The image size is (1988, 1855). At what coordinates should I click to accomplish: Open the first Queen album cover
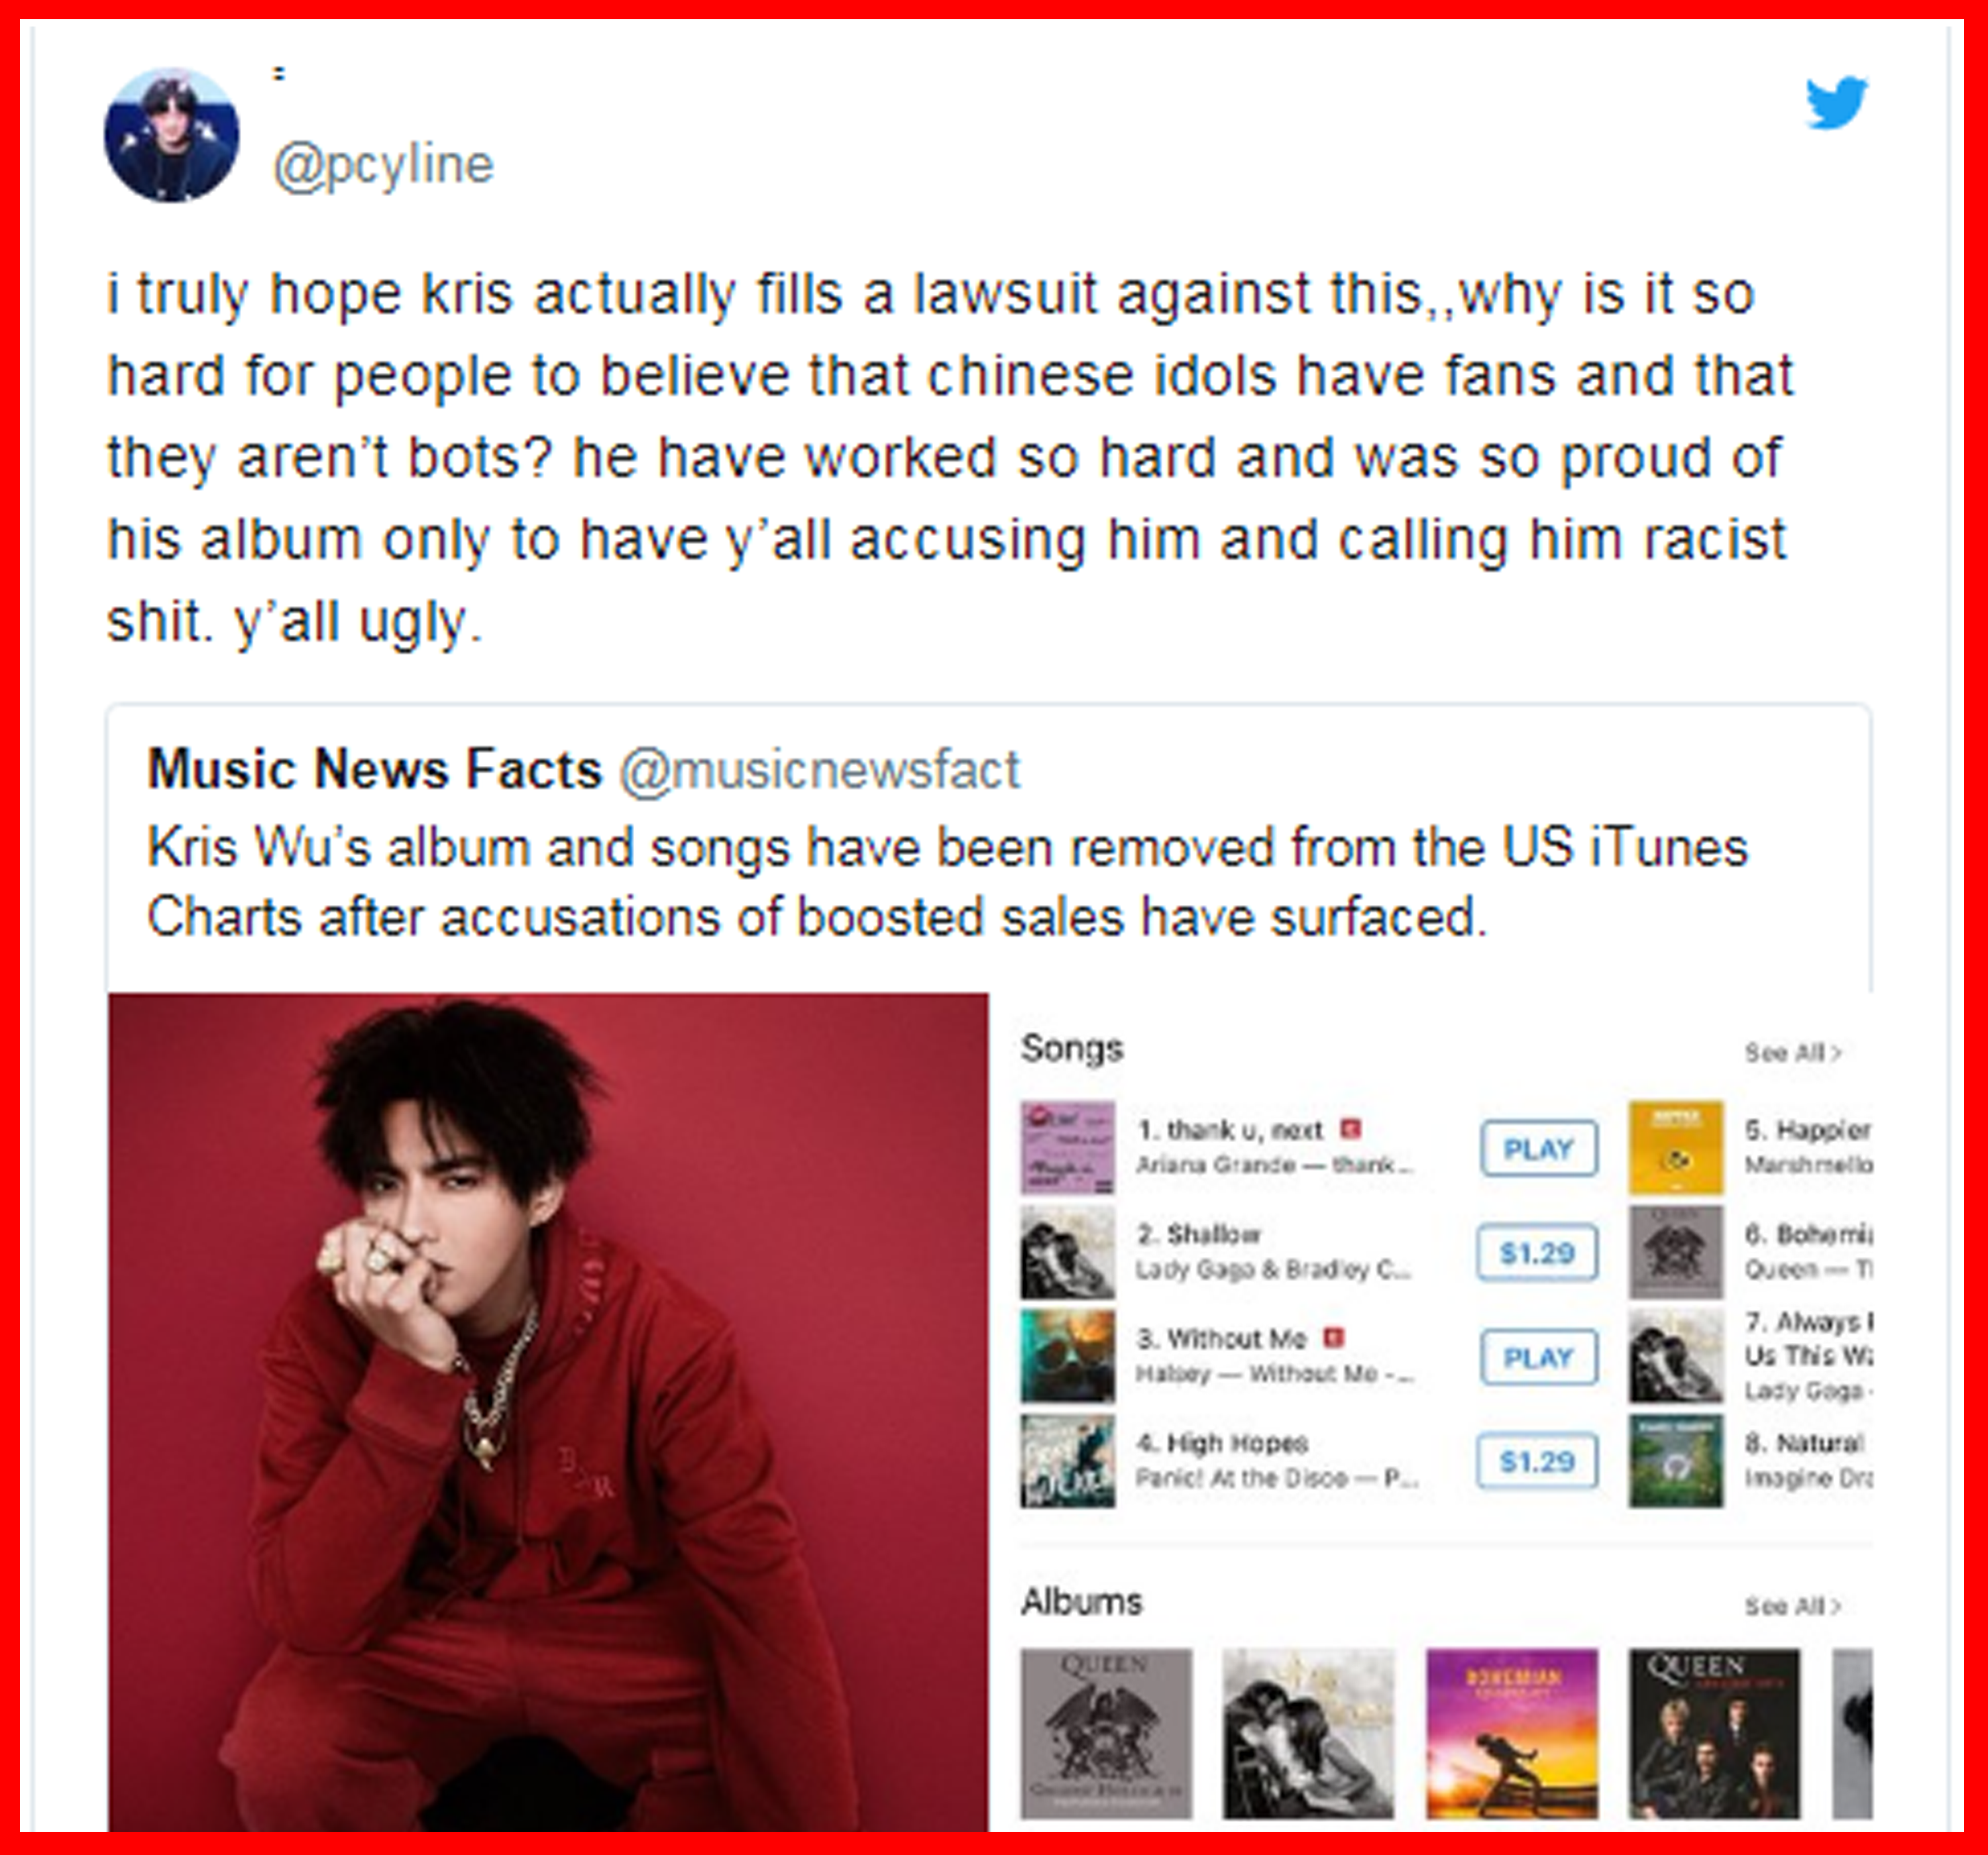coord(1106,1734)
